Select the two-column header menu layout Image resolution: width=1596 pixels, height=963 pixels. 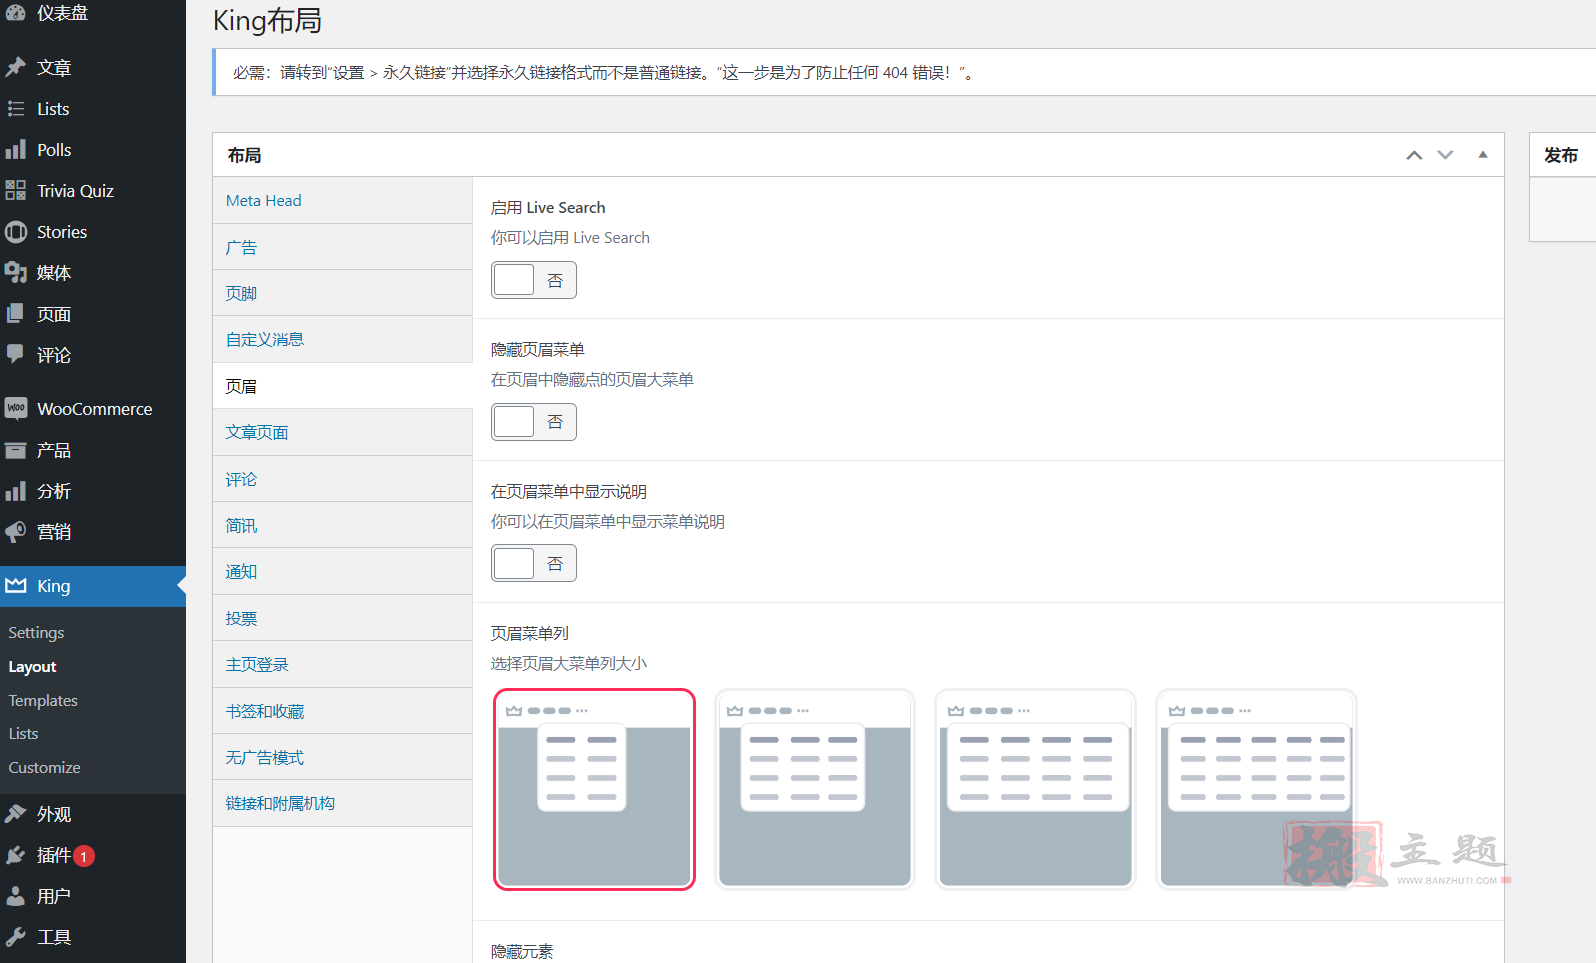[x=594, y=789]
